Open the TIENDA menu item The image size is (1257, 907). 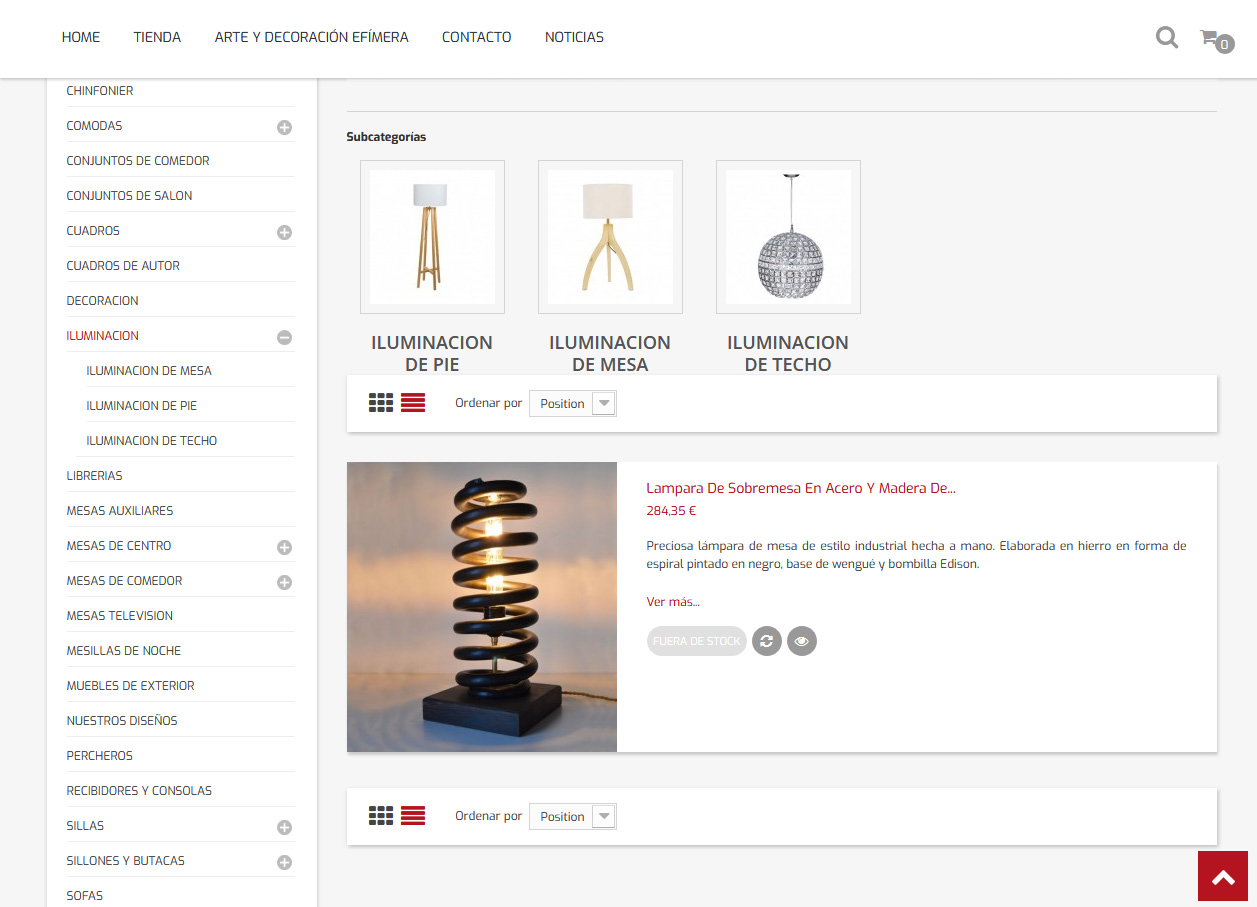[157, 37]
